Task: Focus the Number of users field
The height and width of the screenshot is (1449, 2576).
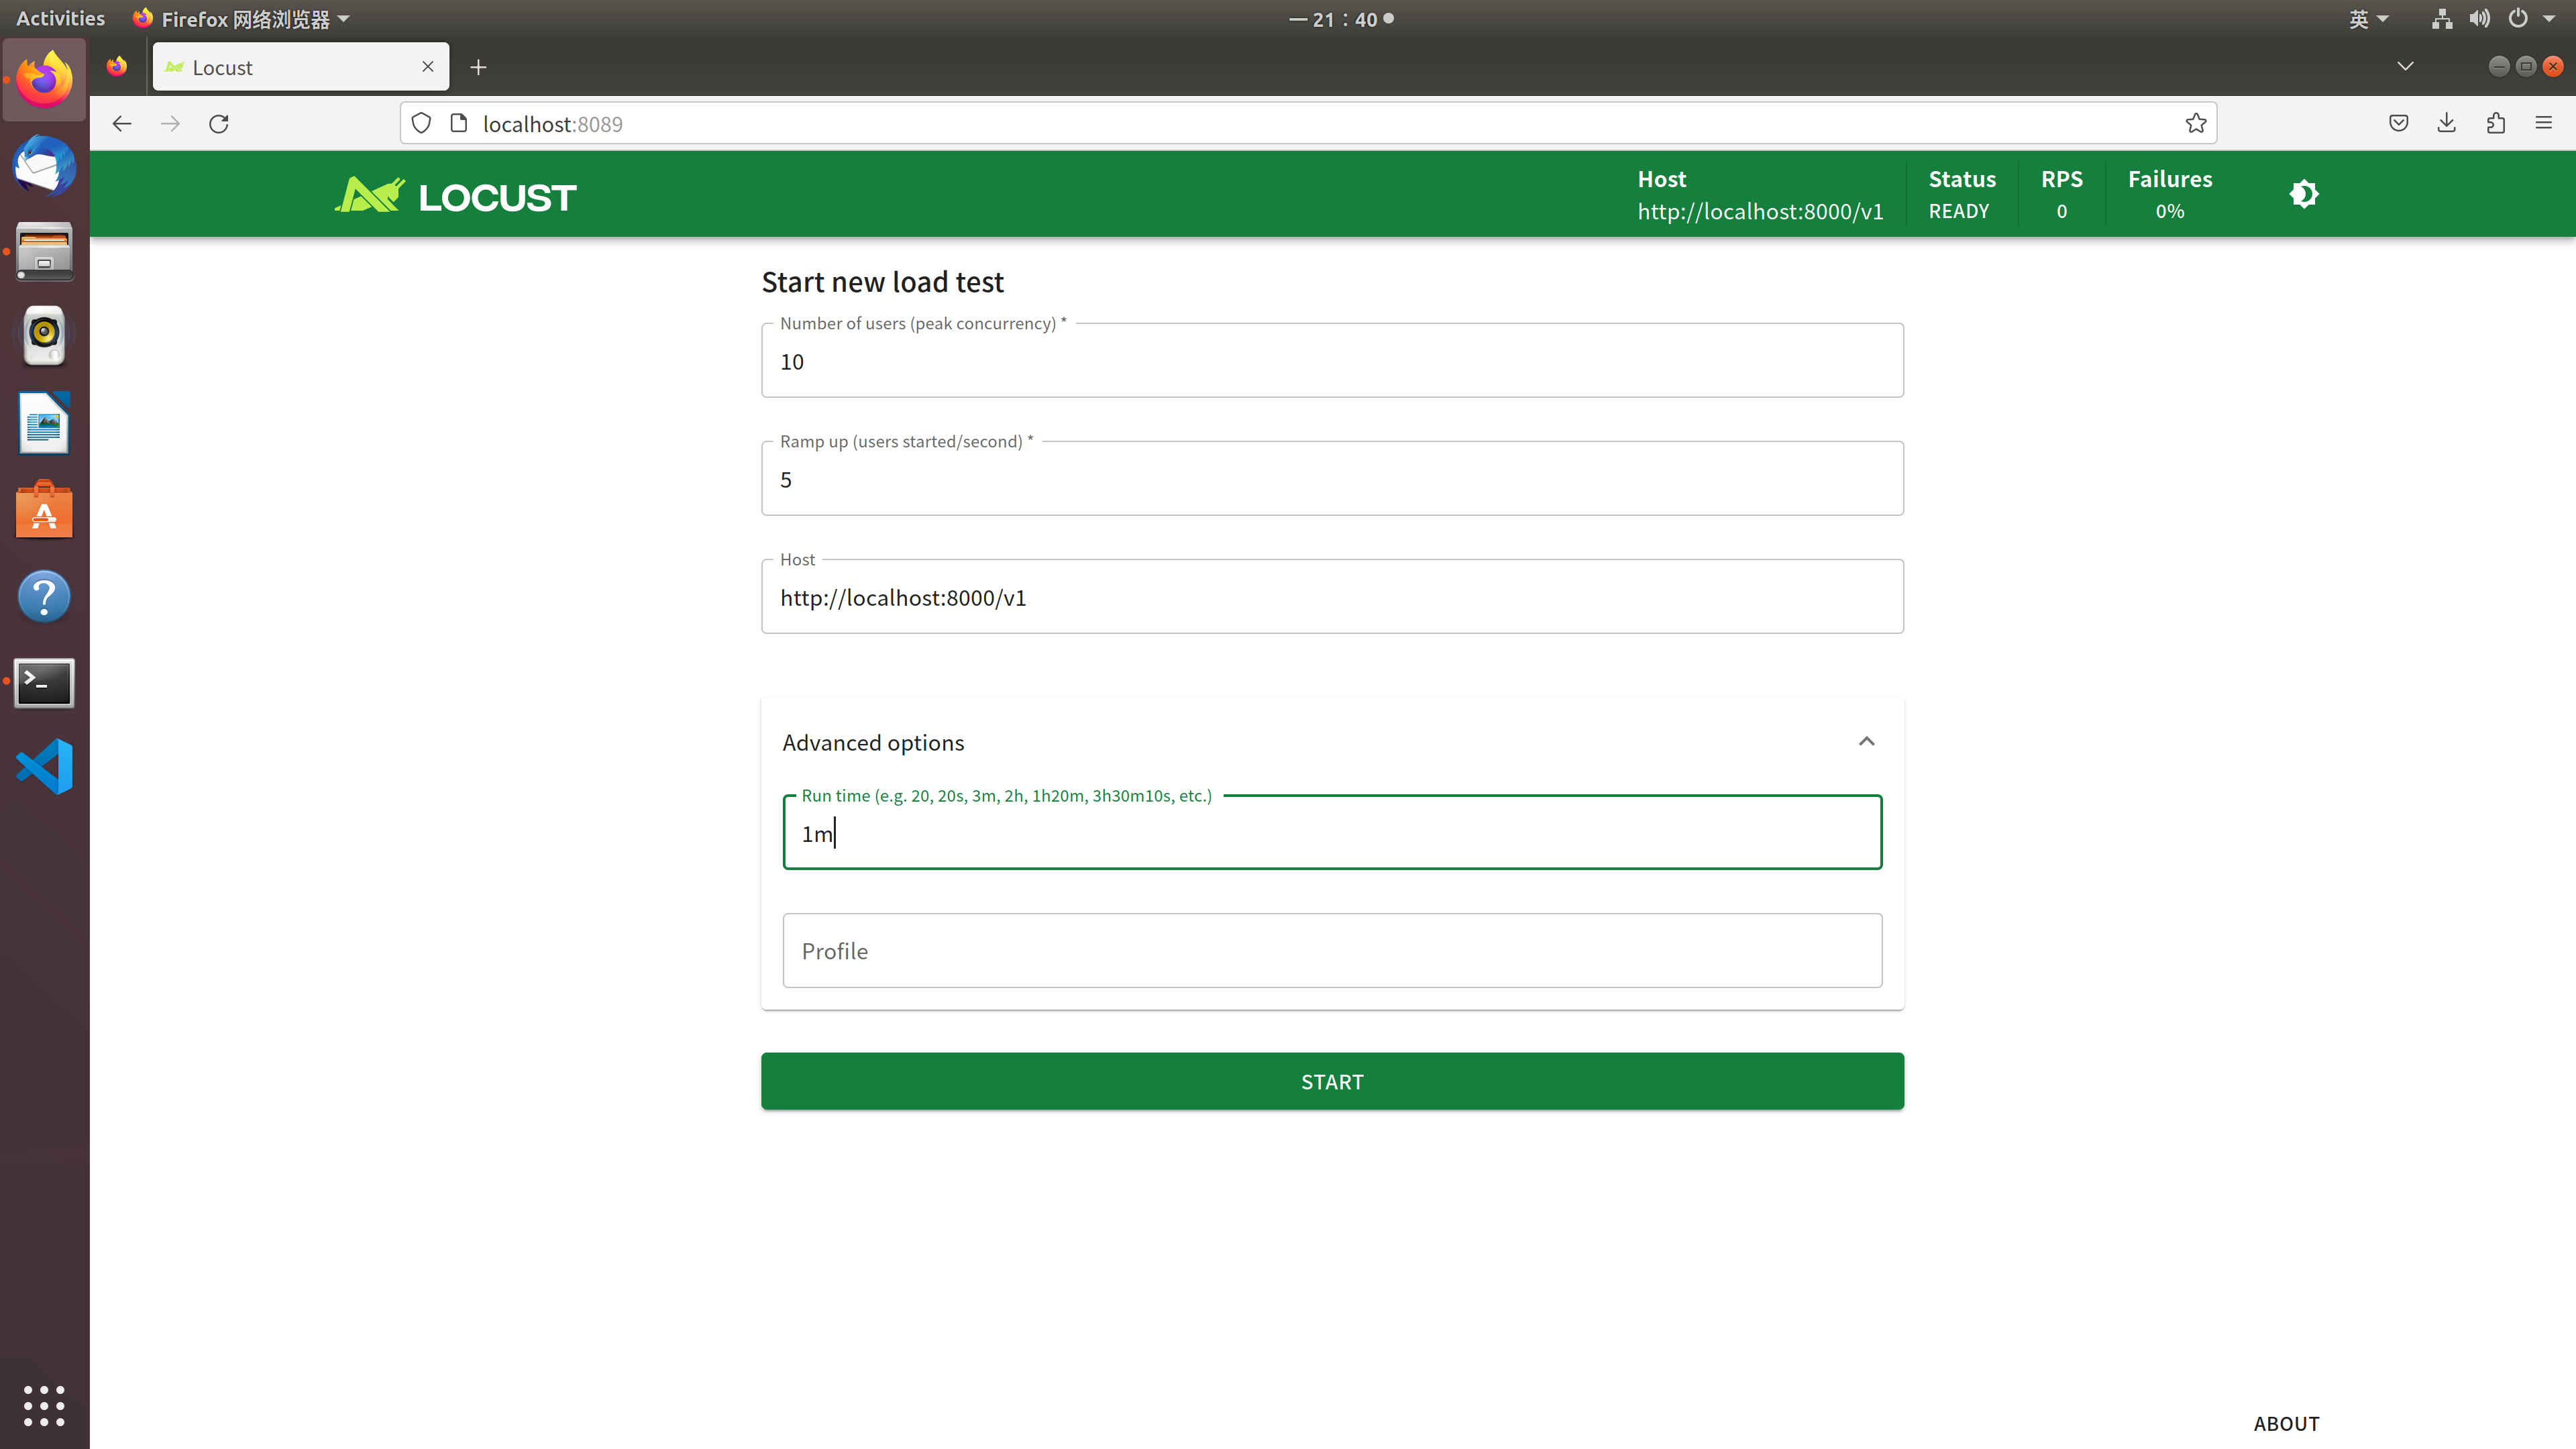Action: coord(1331,362)
